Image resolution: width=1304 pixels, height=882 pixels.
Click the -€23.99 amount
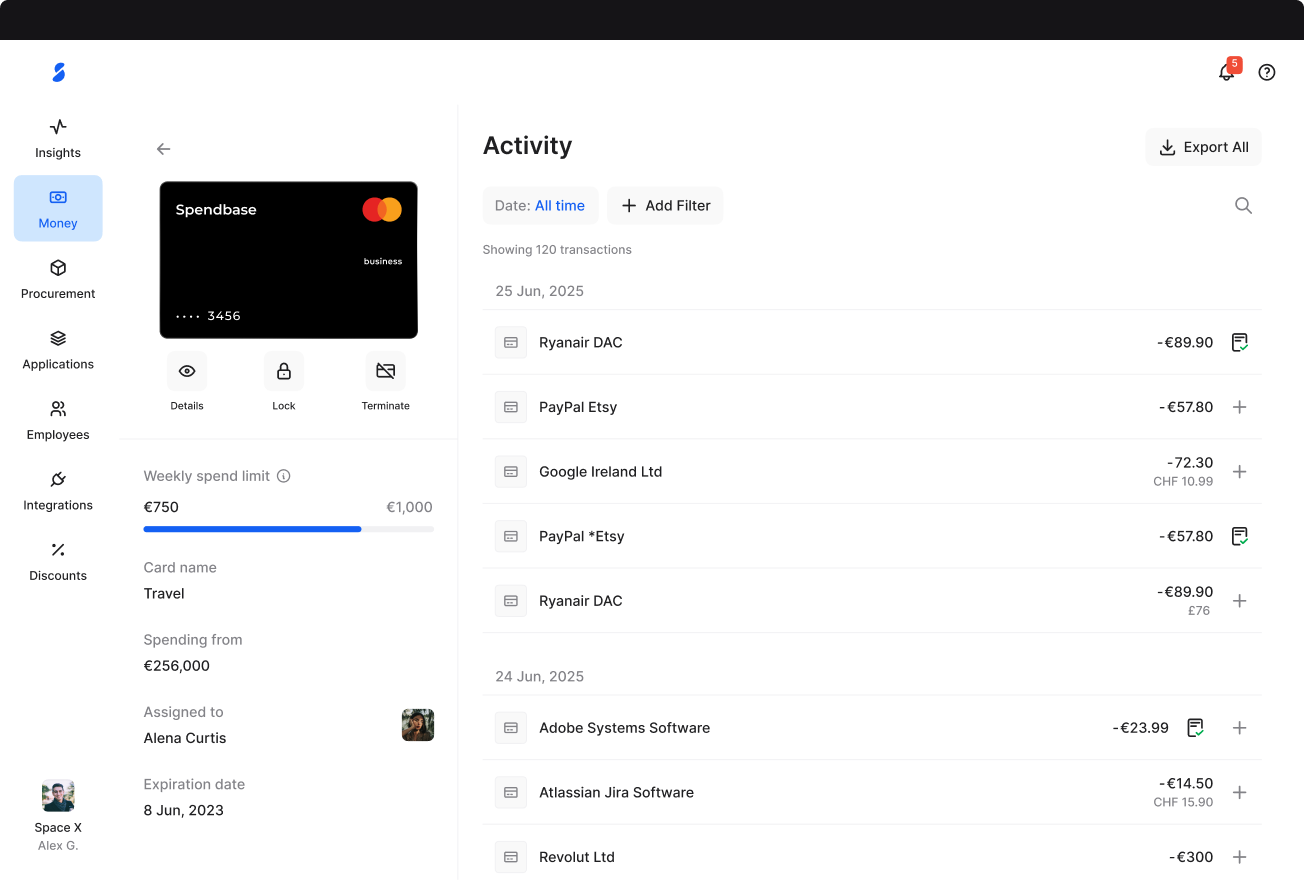pos(1140,728)
